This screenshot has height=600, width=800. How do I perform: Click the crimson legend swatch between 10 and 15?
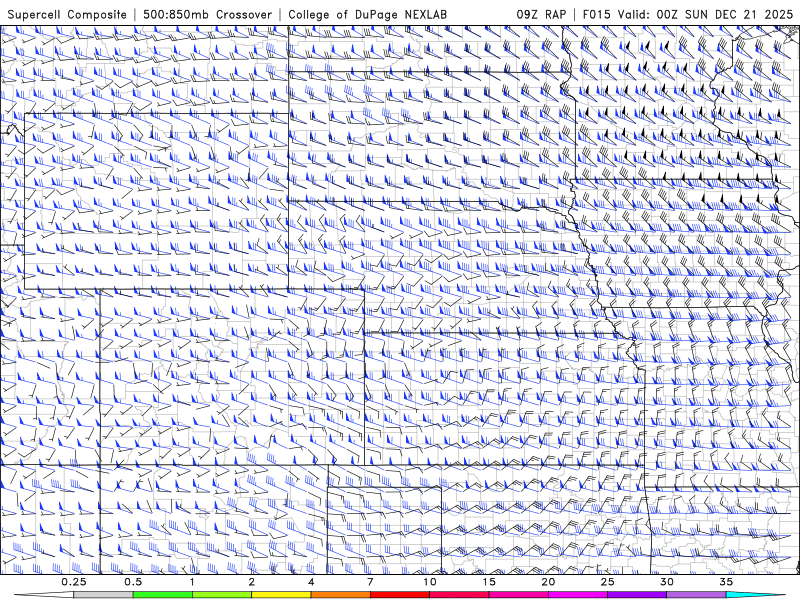tap(459, 595)
